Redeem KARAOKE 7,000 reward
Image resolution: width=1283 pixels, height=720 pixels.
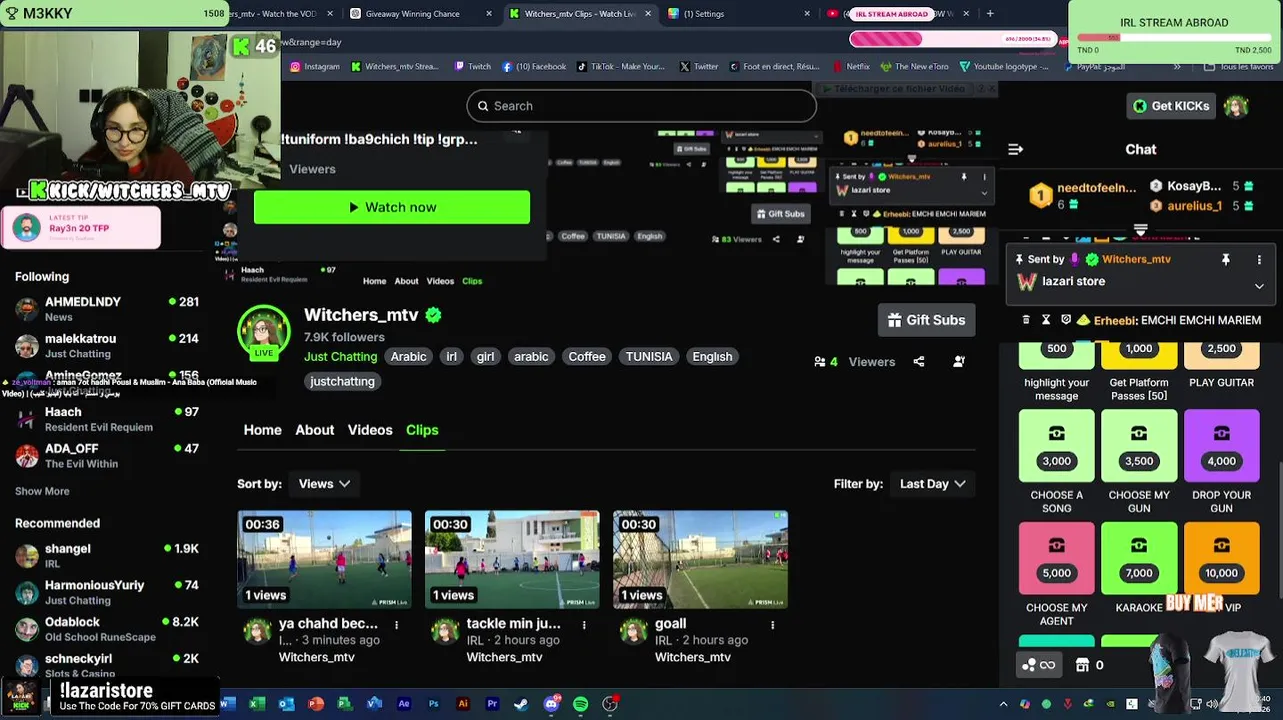tap(1139, 558)
